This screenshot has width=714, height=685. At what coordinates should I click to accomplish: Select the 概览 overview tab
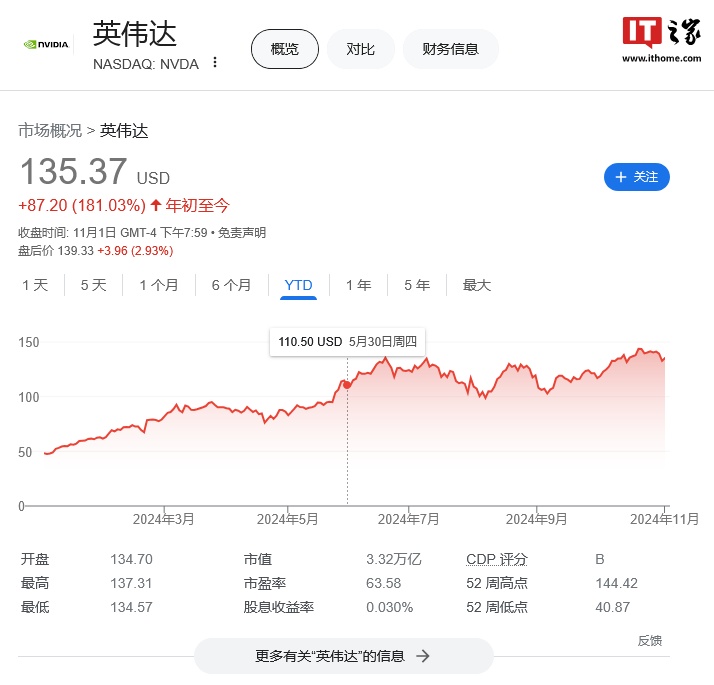point(285,49)
